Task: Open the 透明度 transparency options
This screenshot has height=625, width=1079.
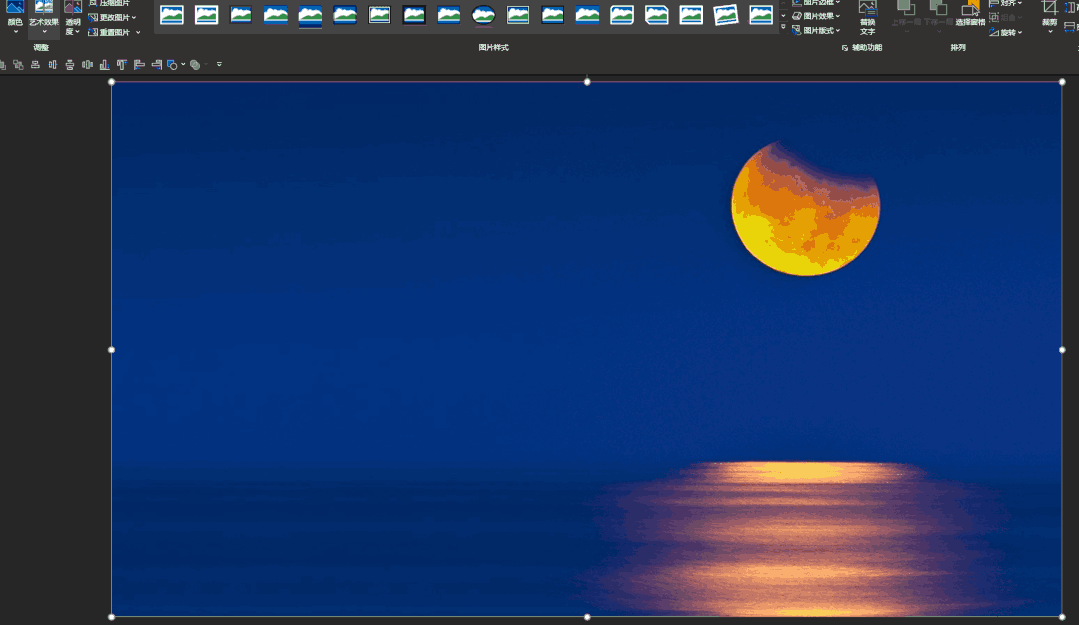Action: [x=73, y=18]
